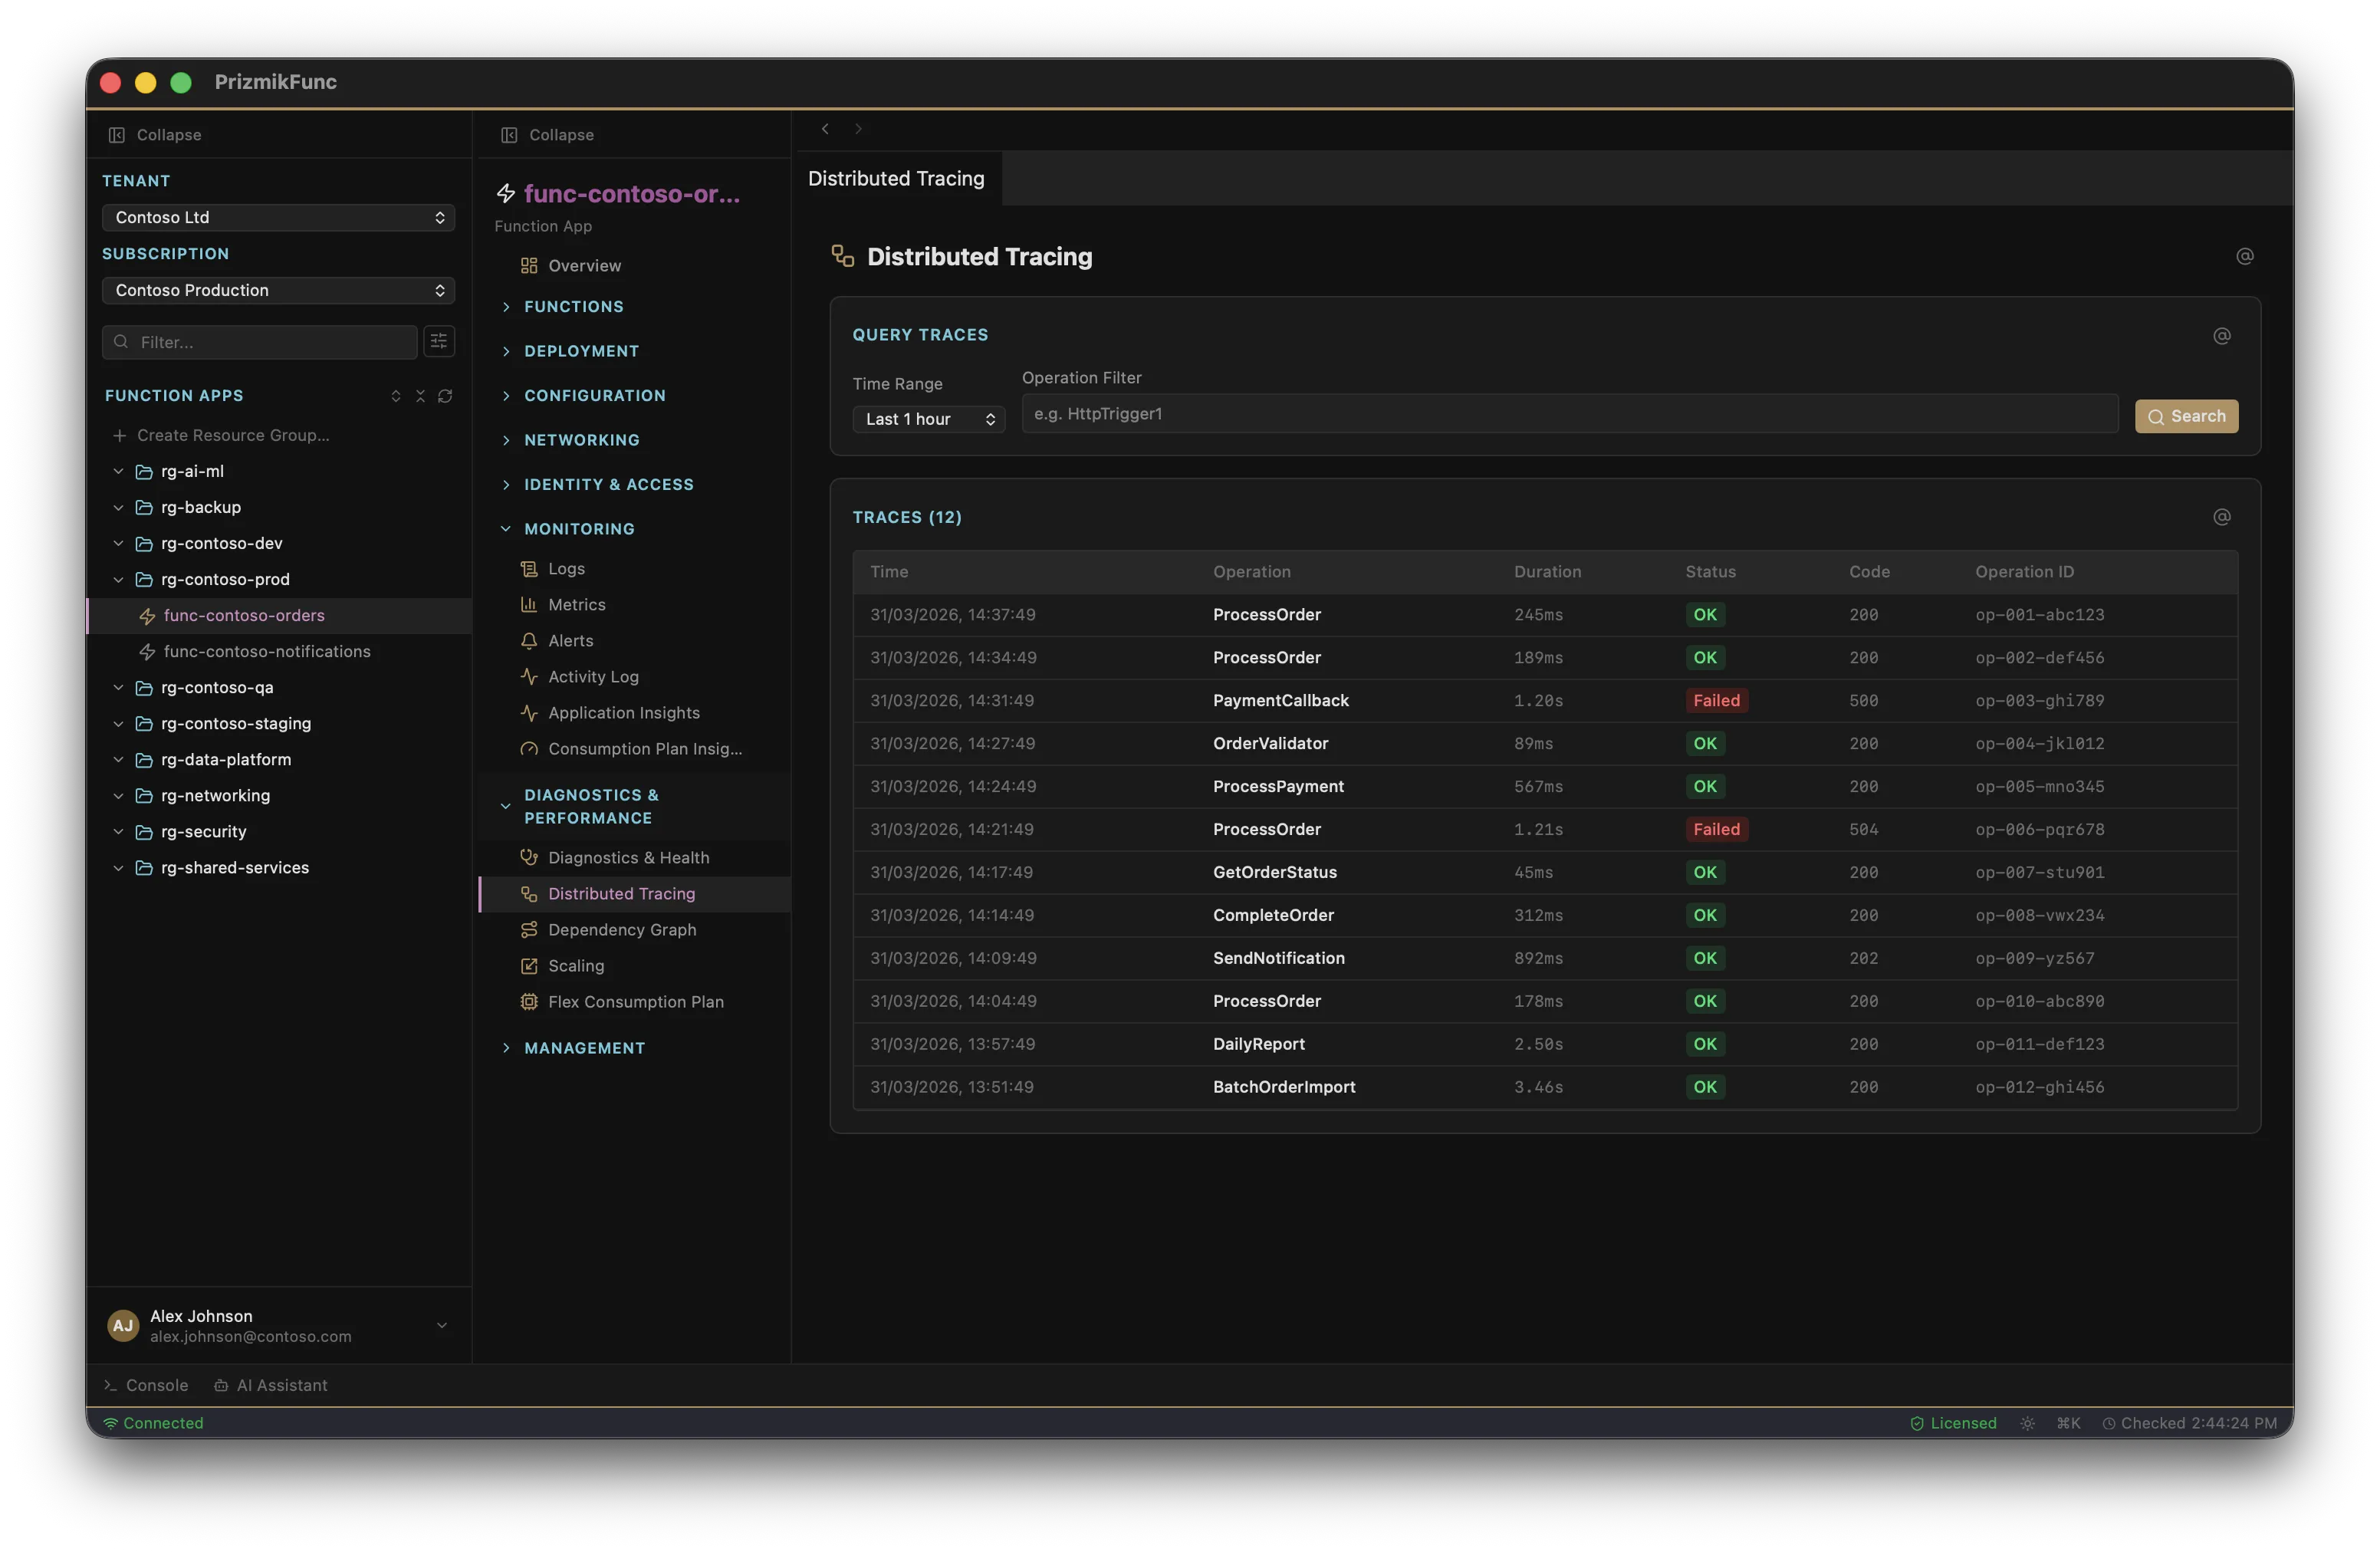Open the Activity Log under Monitoring
The image size is (2380, 1552).
pos(594,676)
